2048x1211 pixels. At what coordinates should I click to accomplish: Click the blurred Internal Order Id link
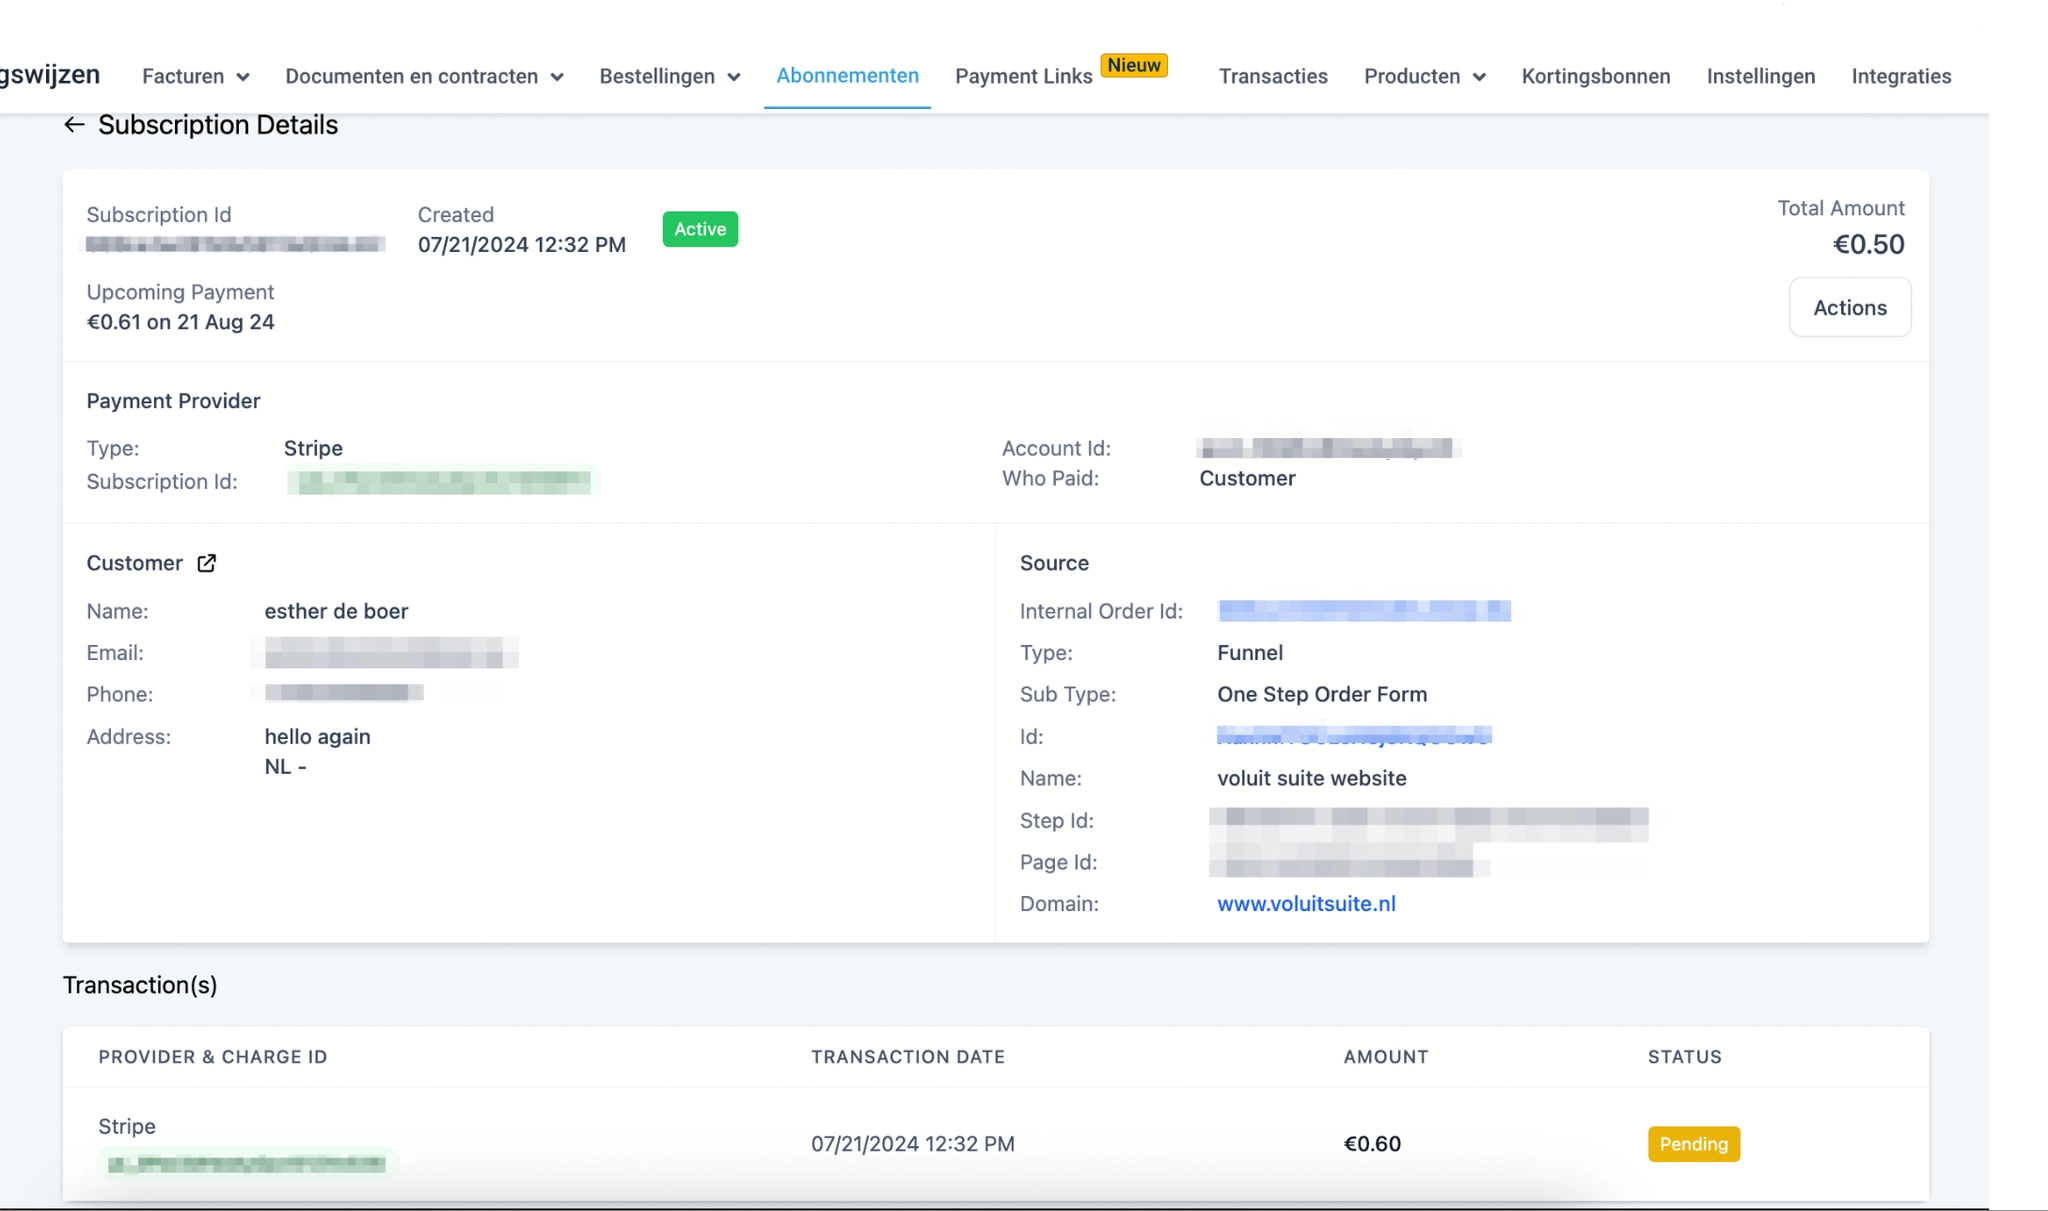(x=1363, y=611)
